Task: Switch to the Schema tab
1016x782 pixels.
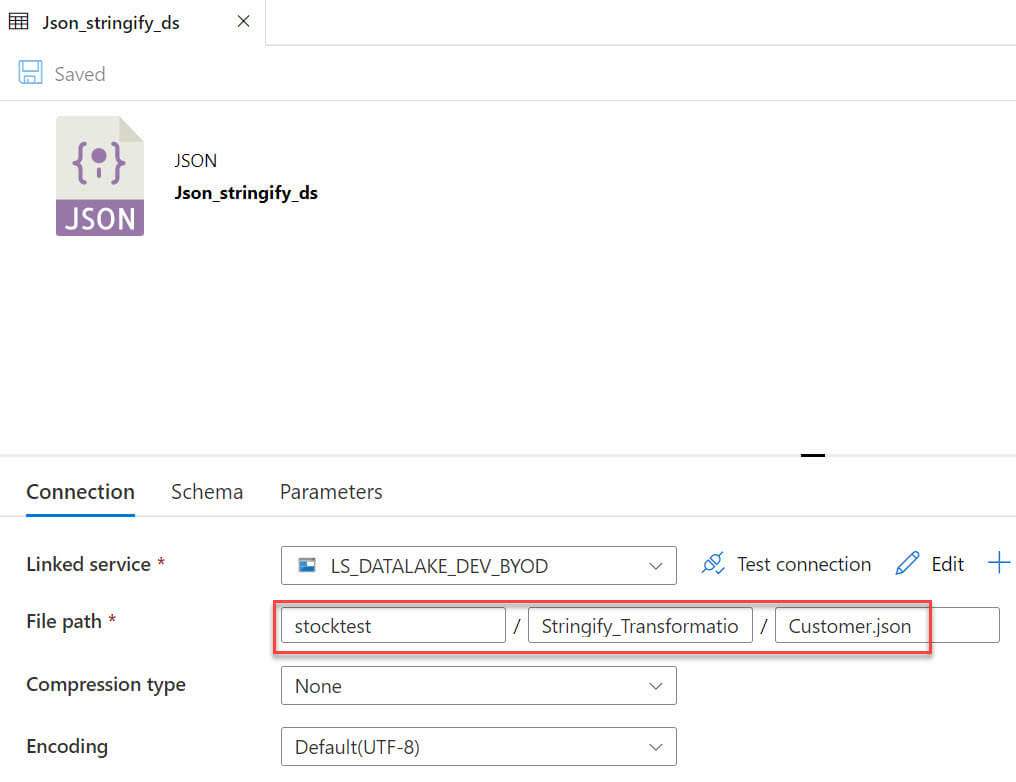Action: click(x=207, y=492)
